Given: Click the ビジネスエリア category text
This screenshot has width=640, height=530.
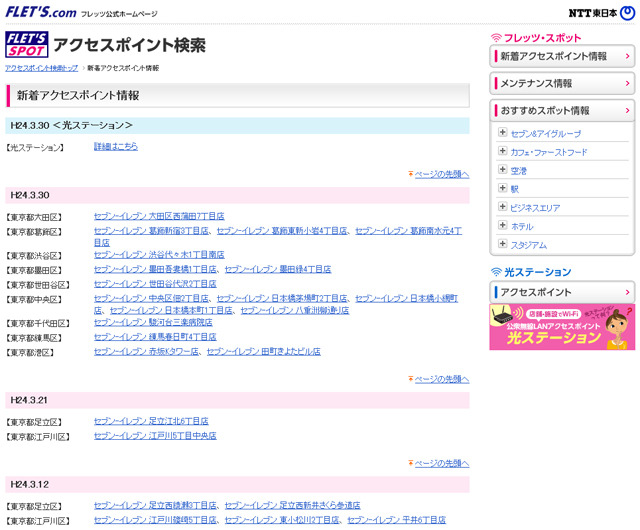Looking at the screenshot, I should click(x=535, y=208).
